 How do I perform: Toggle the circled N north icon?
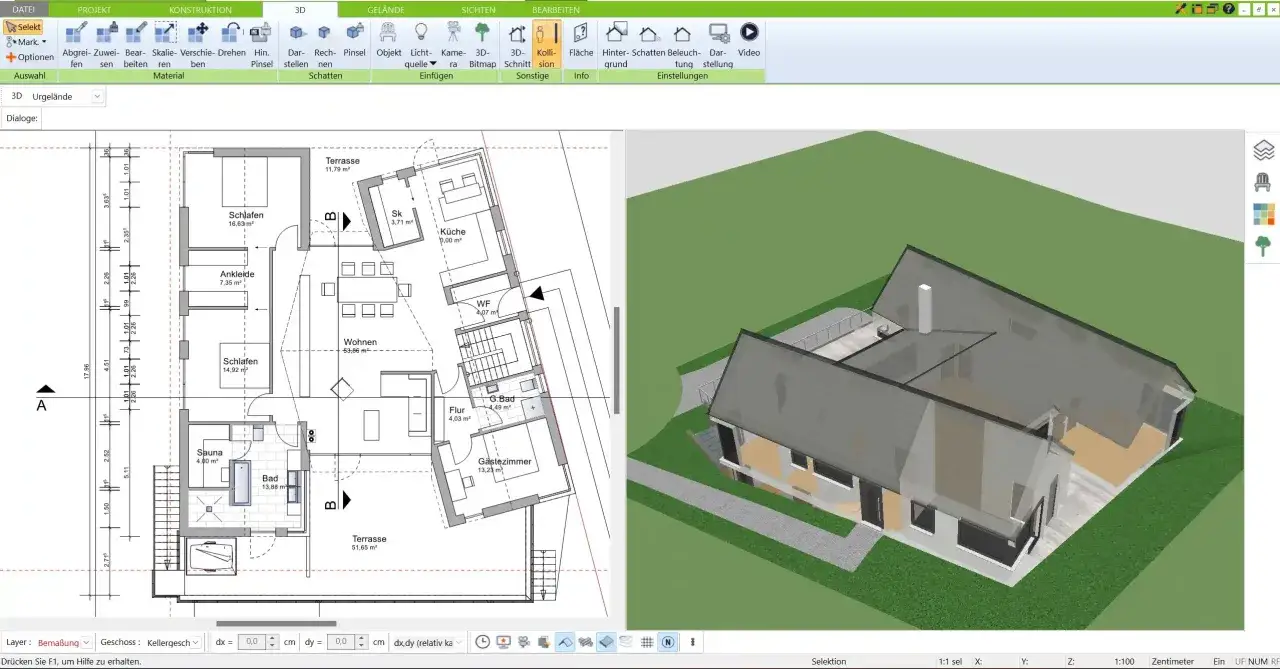pos(667,642)
